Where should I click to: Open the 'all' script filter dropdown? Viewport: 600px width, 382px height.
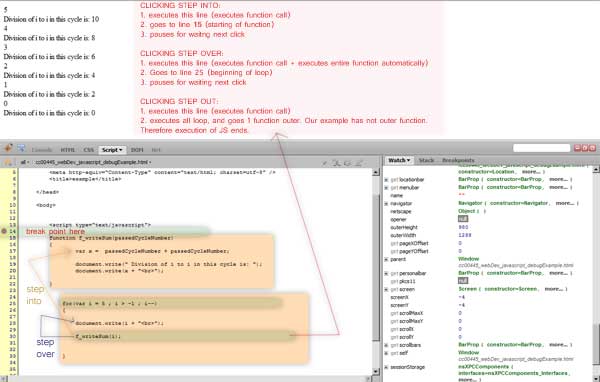click(24, 162)
